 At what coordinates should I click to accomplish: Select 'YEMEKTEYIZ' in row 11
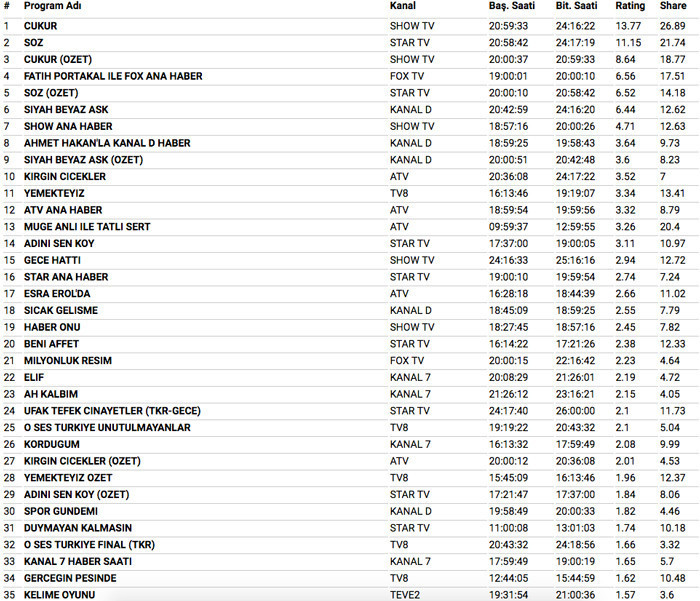54,193
